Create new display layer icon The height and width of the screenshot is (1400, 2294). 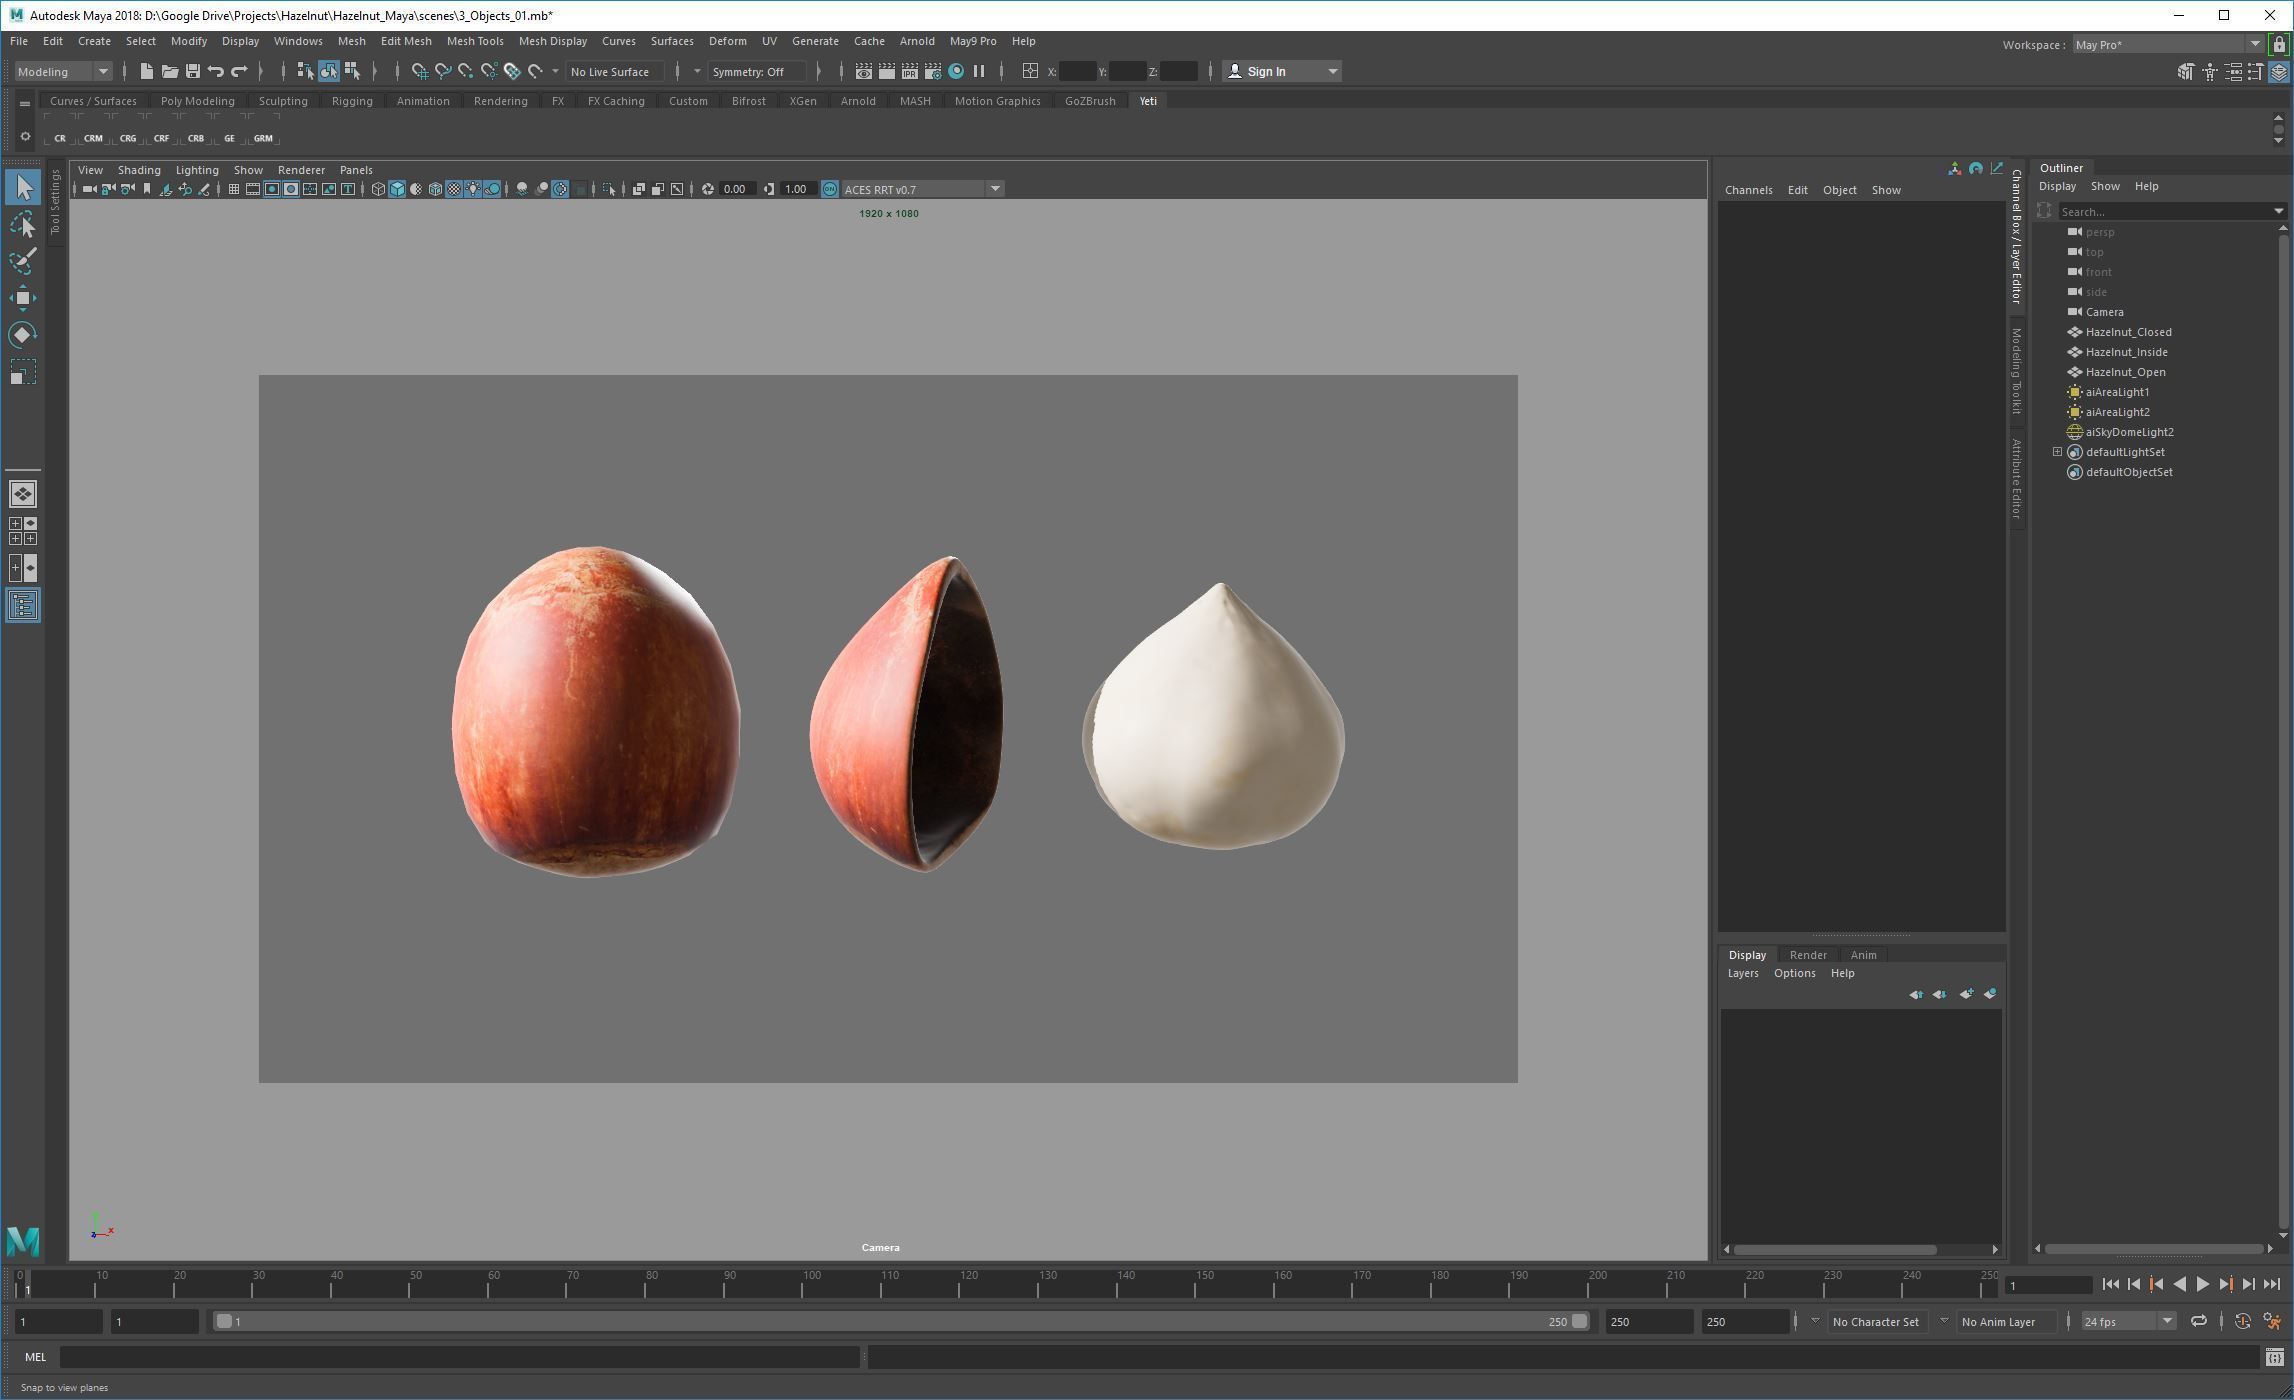[1965, 994]
